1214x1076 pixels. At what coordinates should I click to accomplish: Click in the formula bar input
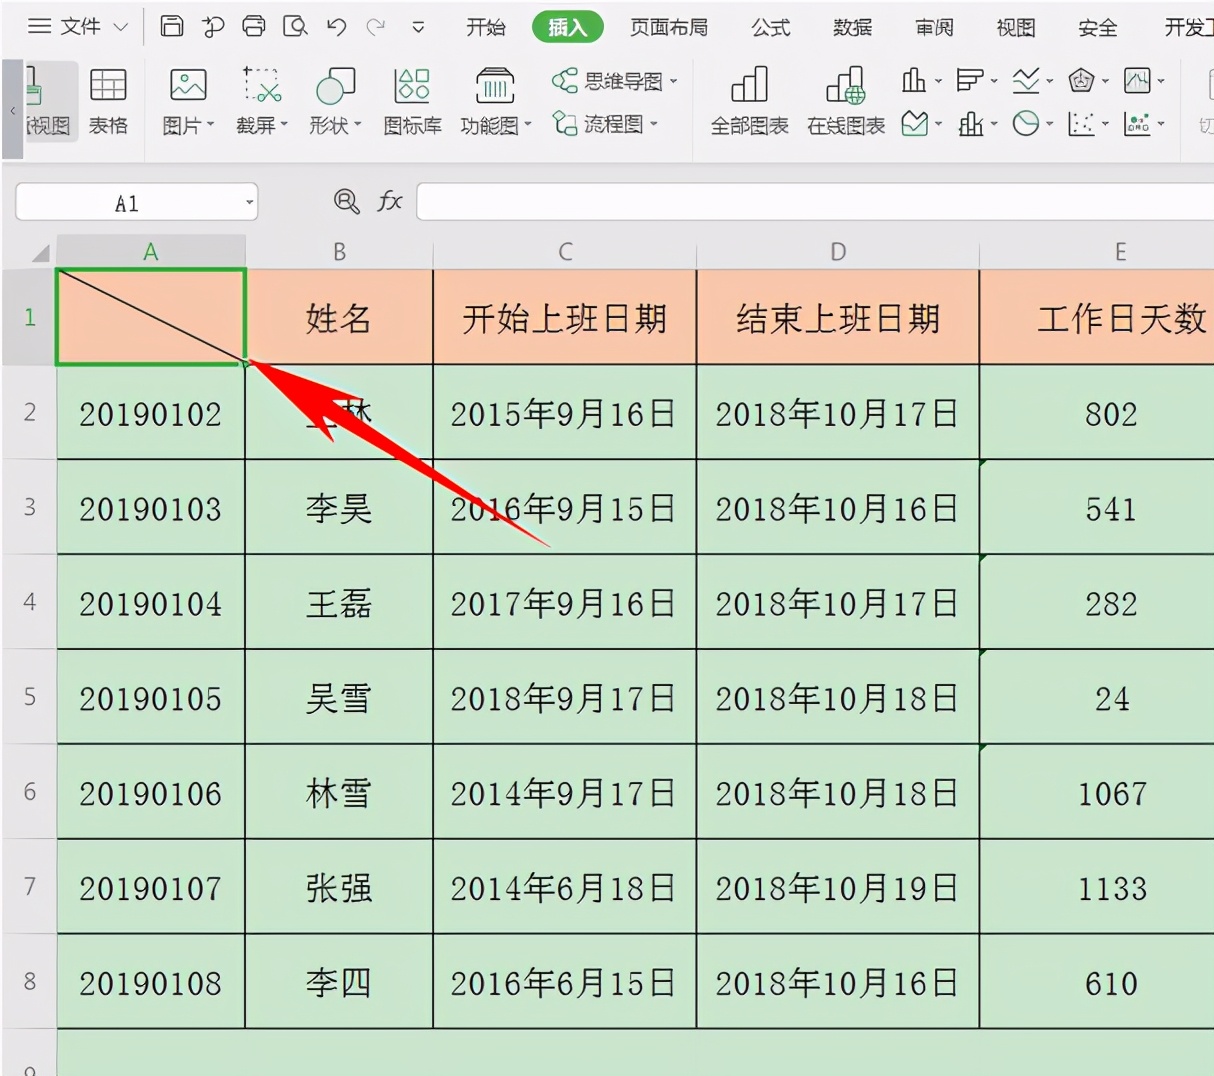815,202
